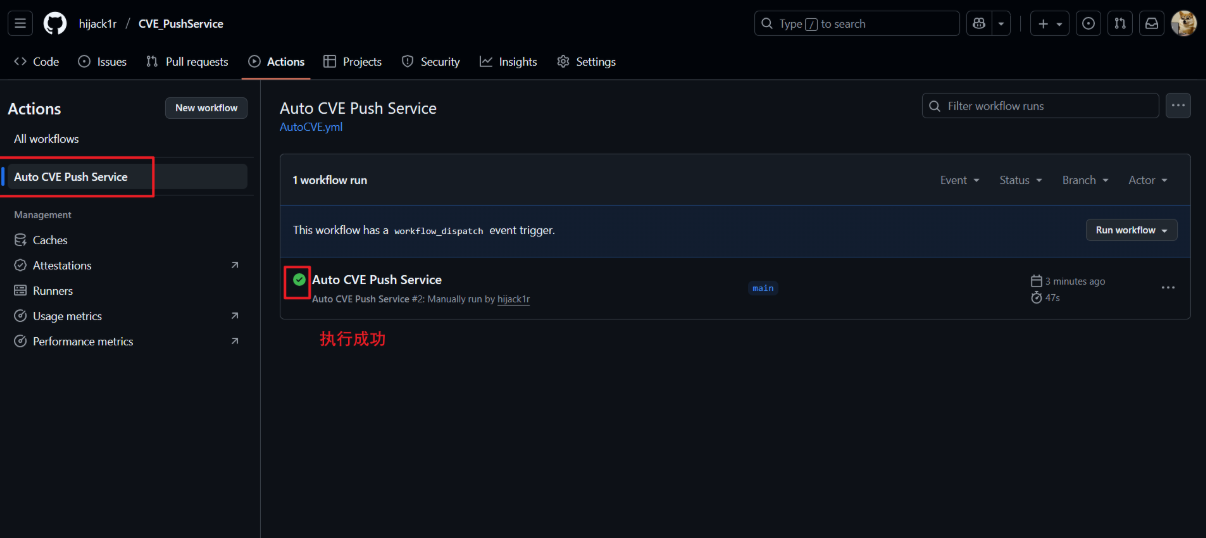Open the hamburger navigation menu

(21, 23)
